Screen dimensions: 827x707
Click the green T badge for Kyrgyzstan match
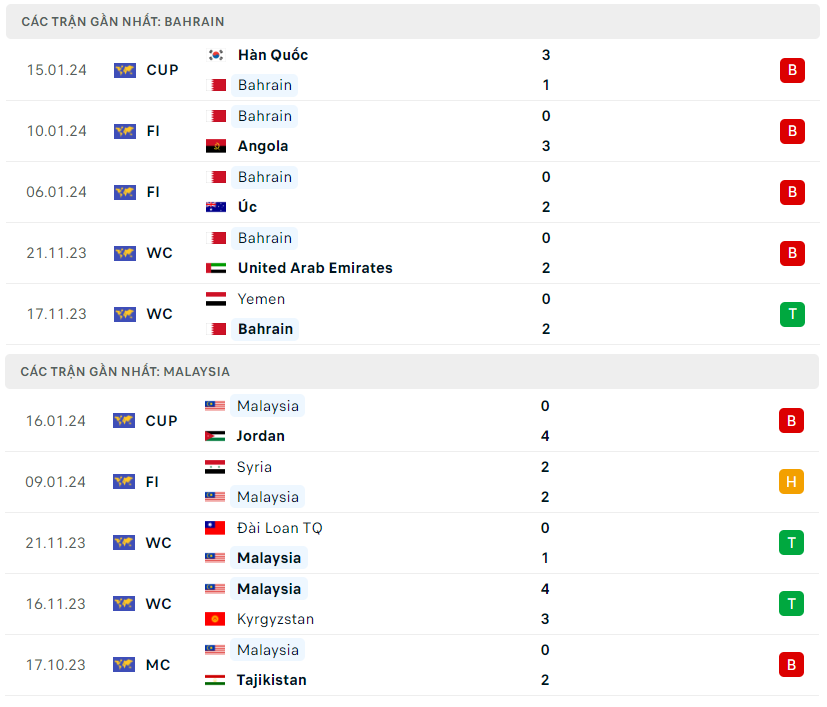pyautogui.click(x=791, y=604)
